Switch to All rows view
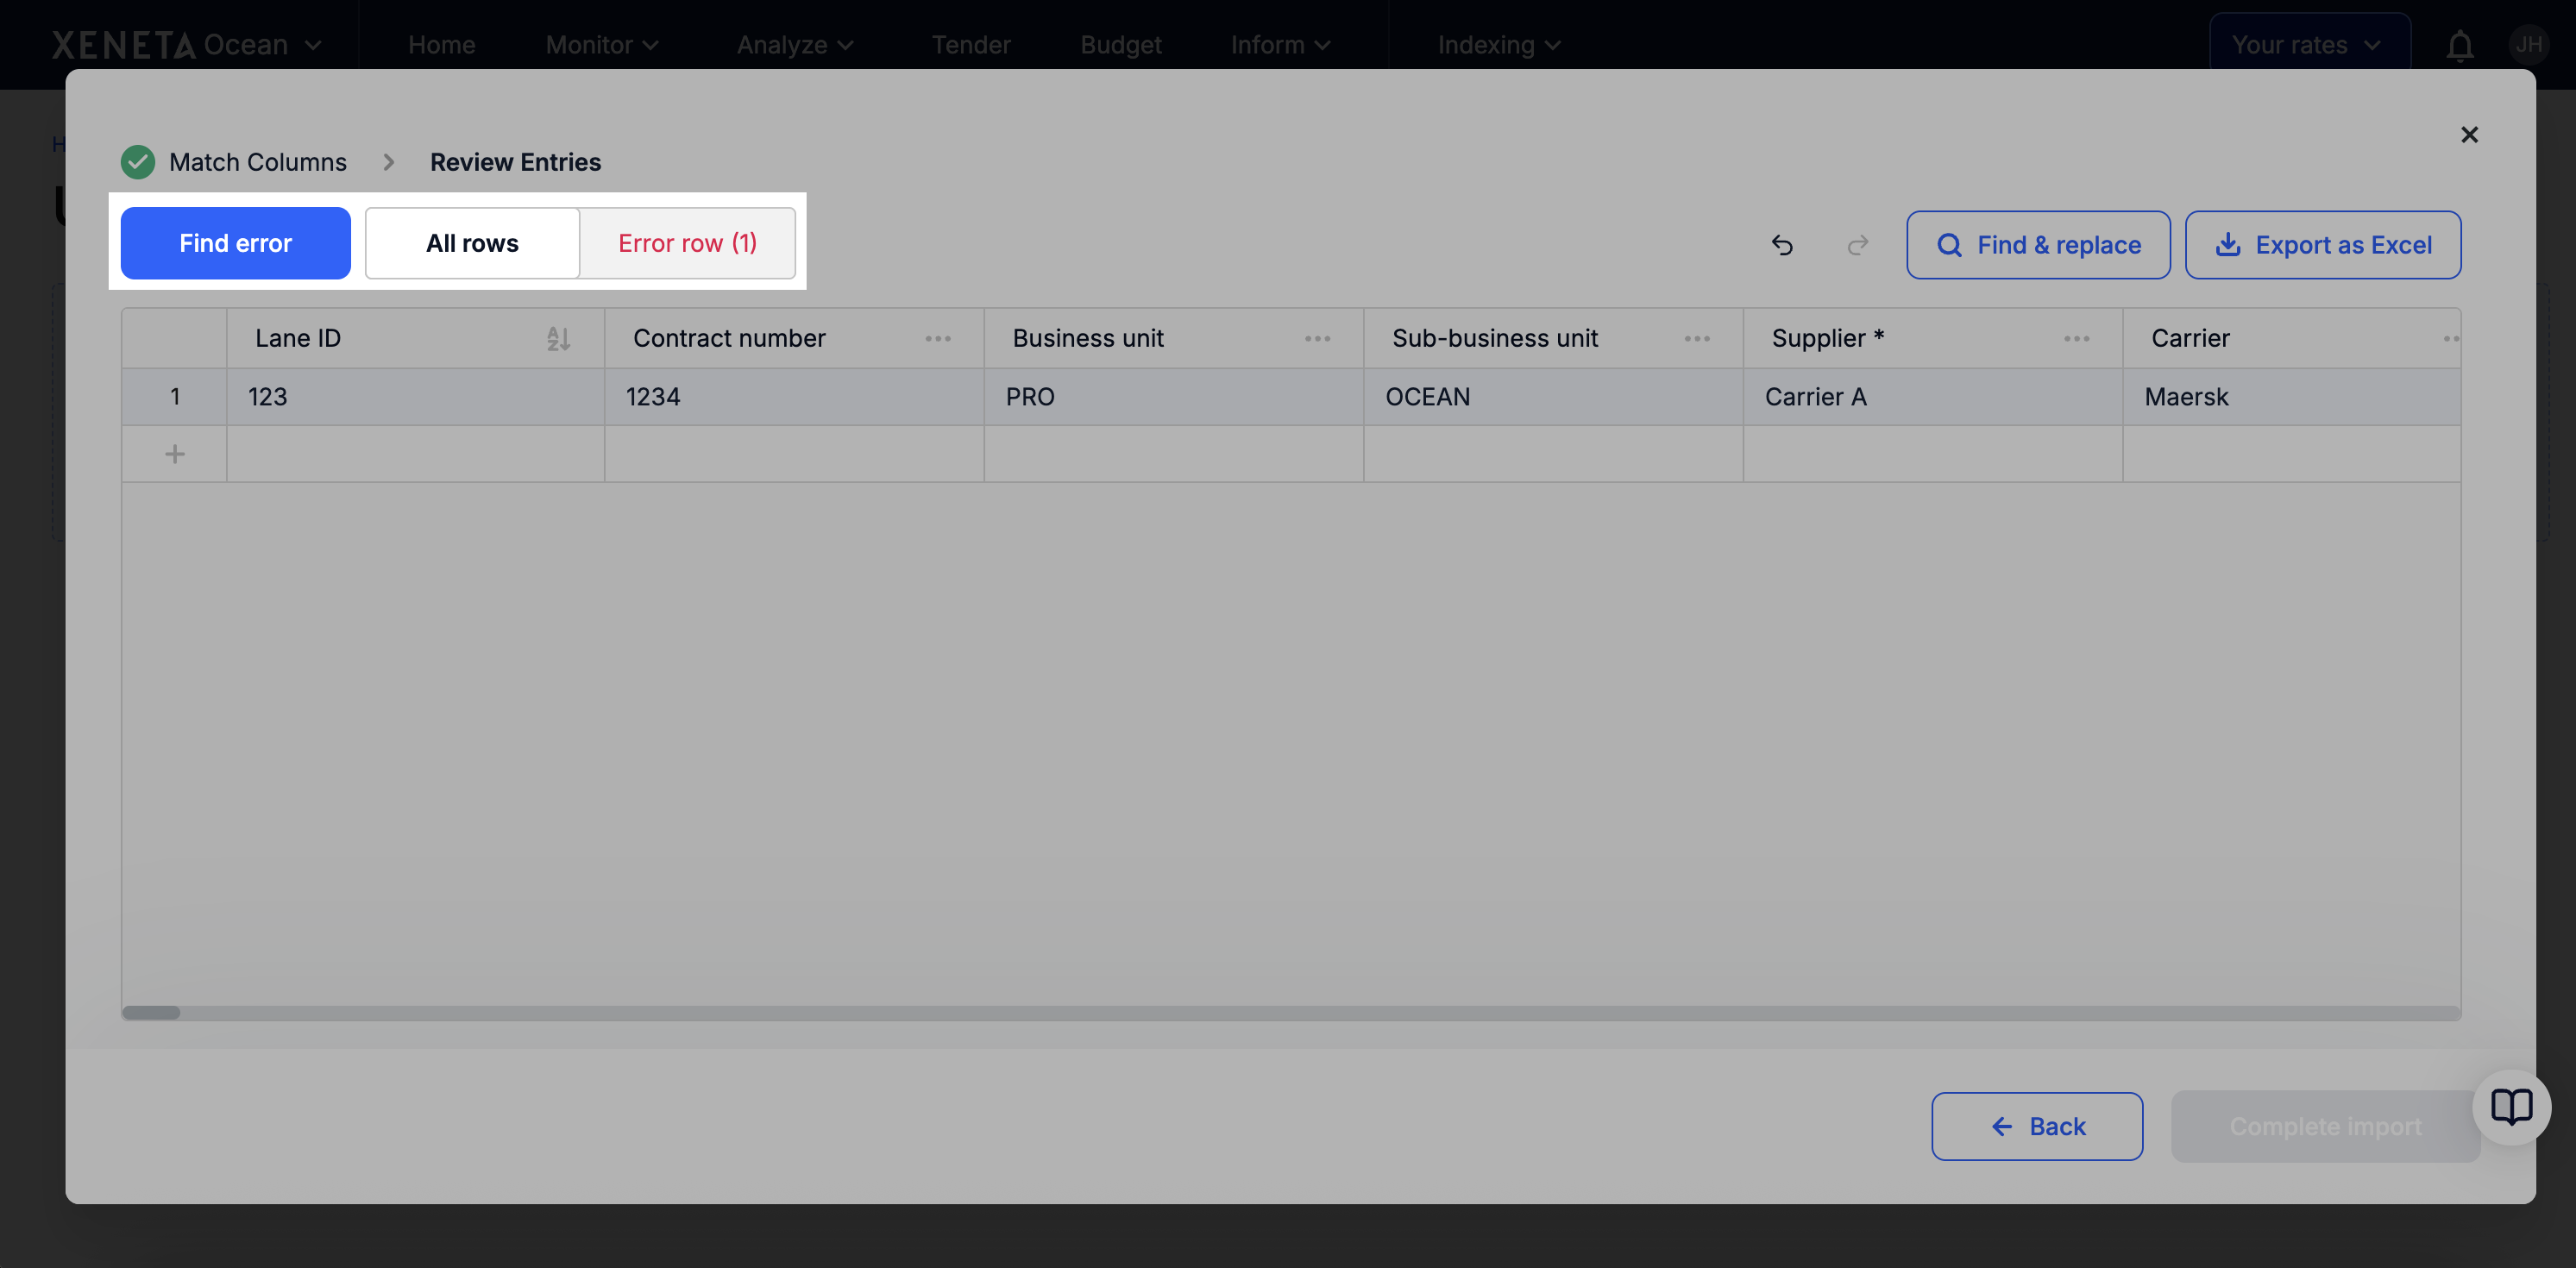2576x1268 pixels. pyautogui.click(x=472, y=244)
